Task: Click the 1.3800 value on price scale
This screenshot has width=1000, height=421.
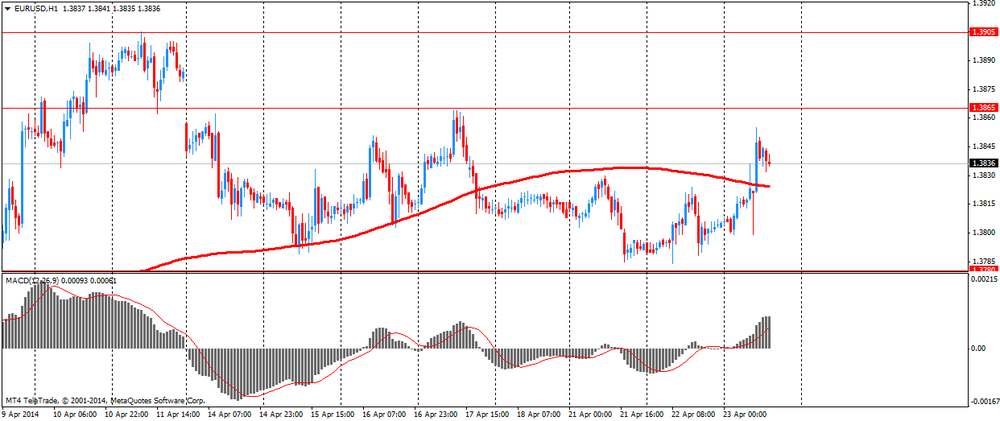Action: point(983,233)
